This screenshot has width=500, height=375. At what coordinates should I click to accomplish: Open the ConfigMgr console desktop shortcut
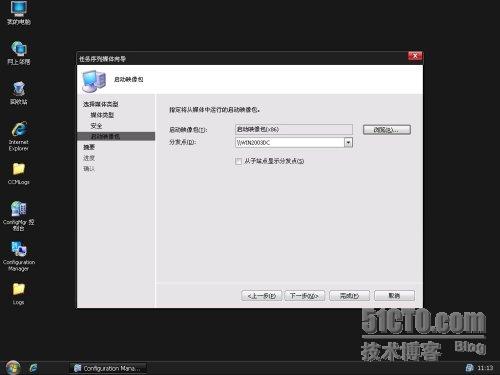pyautogui.click(x=19, y=216)
